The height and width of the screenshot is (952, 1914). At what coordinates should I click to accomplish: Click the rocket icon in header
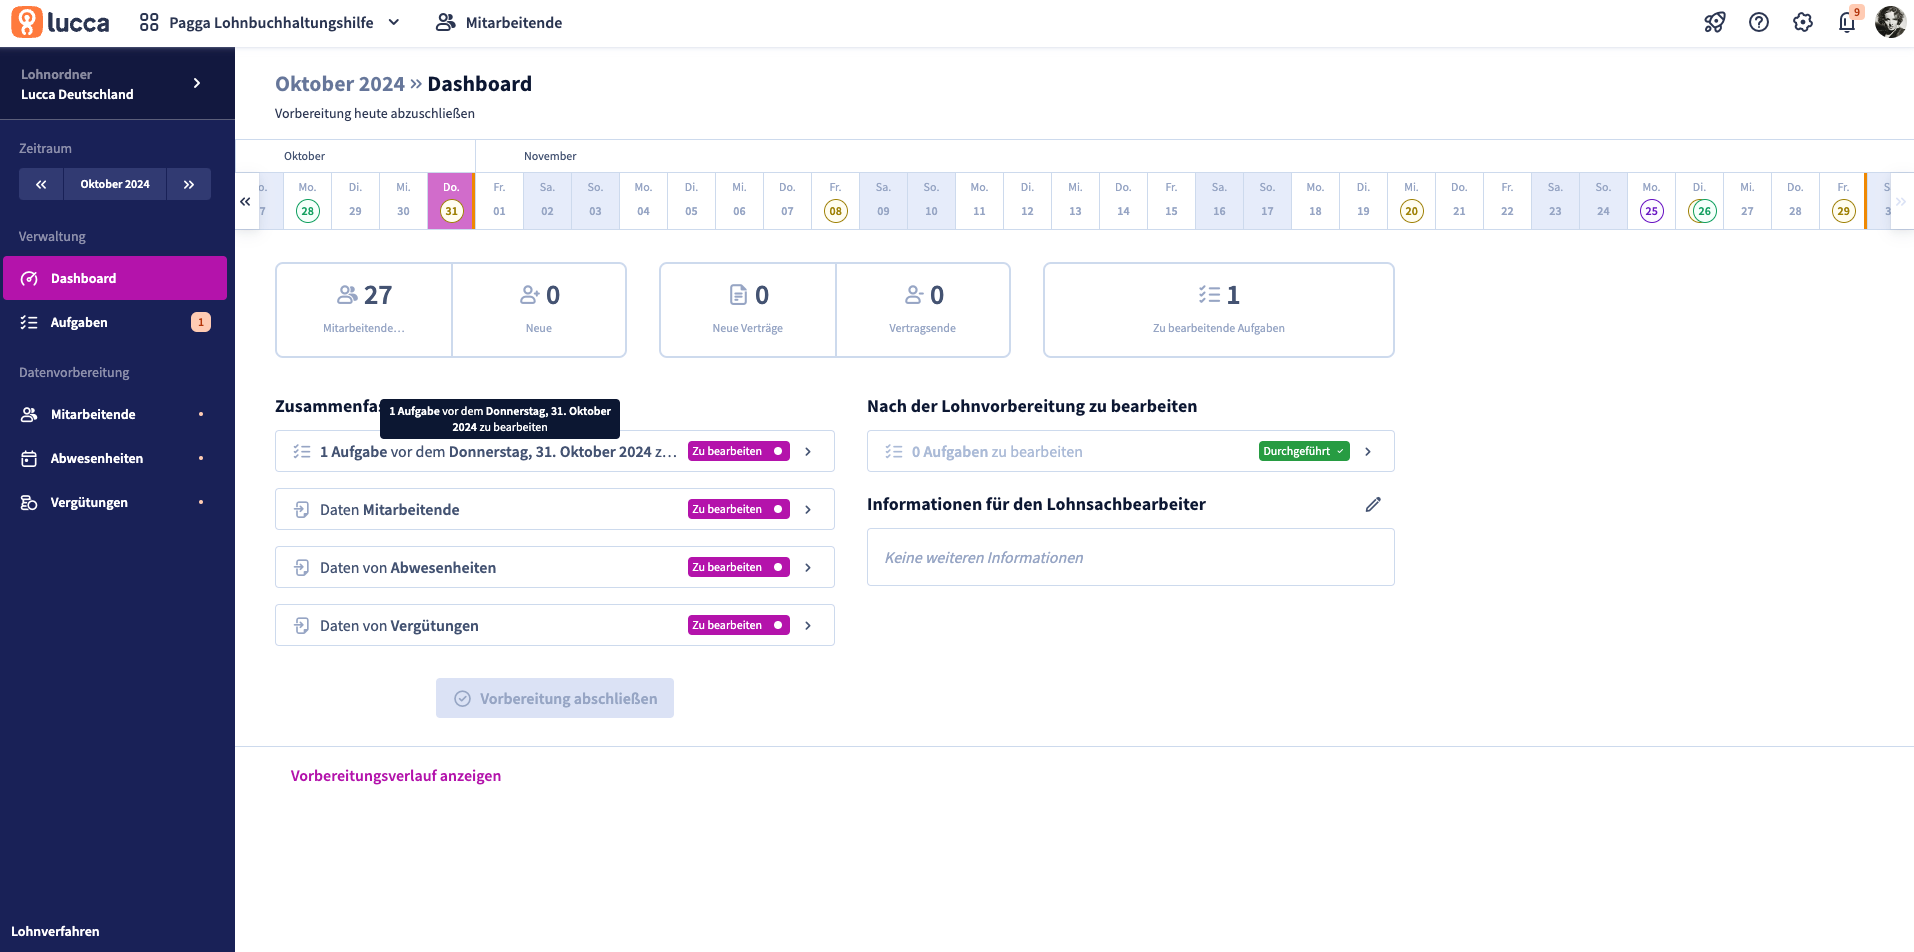click(1714, 22)
